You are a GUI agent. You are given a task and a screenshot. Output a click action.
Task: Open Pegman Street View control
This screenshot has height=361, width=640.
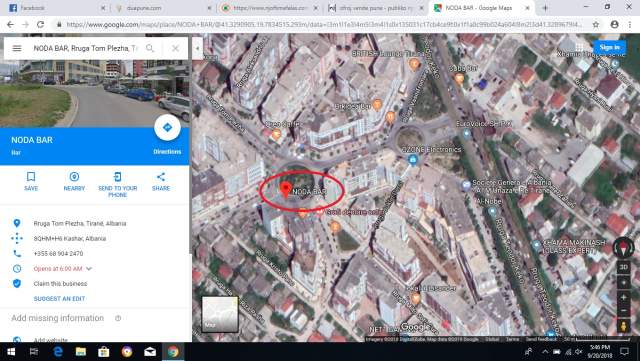(x=623, y=326)
